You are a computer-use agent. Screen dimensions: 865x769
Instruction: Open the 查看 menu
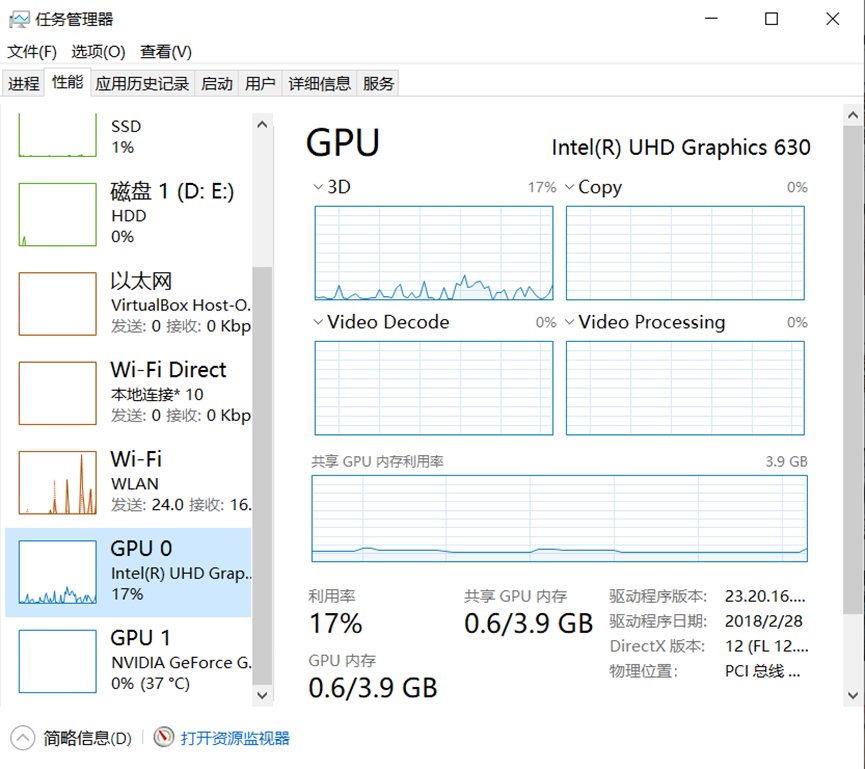click(164, 51)
